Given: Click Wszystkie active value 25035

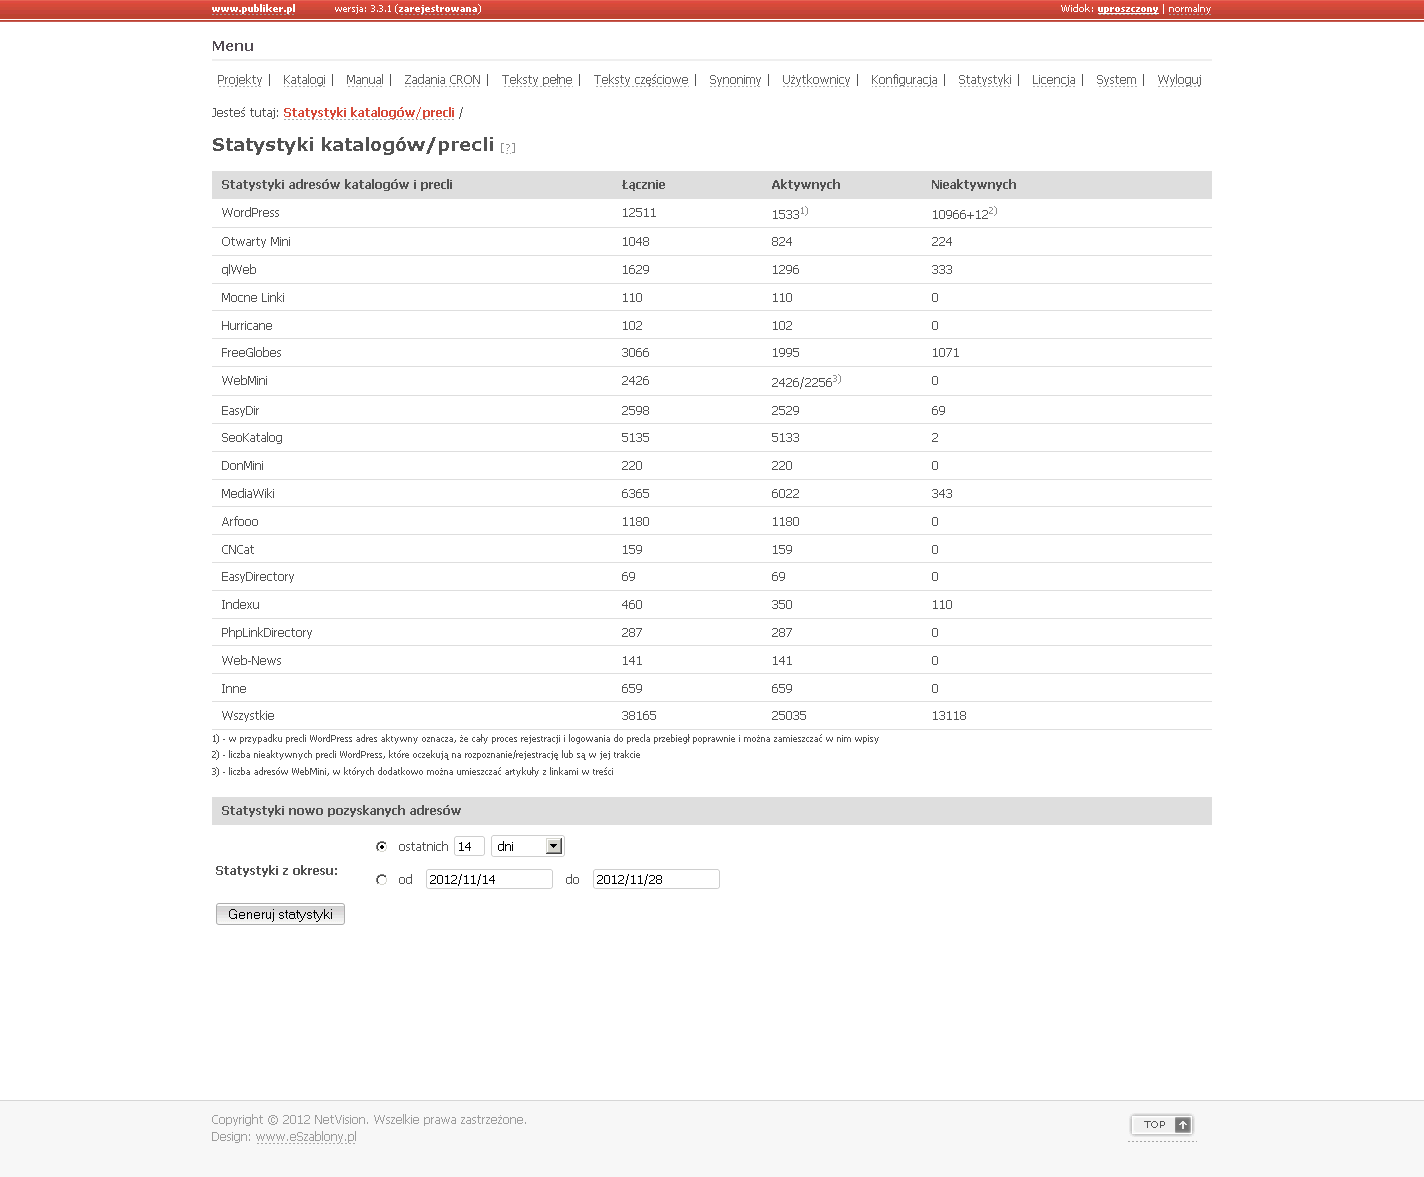Looking at the screenshot, I should (789, 716).
